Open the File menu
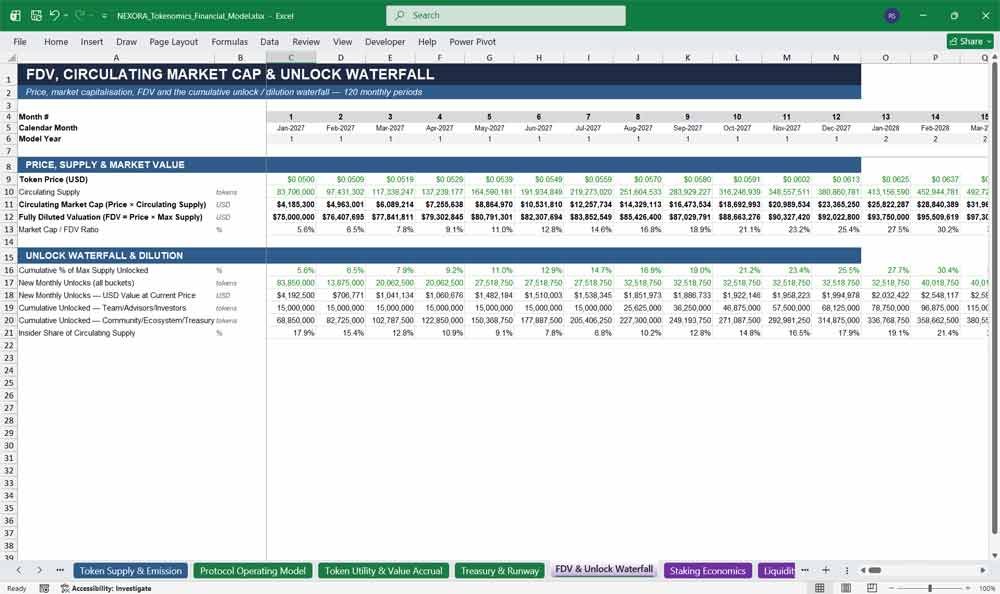The width and height of the screenshot is (1000, 594). tap(20, 41)
